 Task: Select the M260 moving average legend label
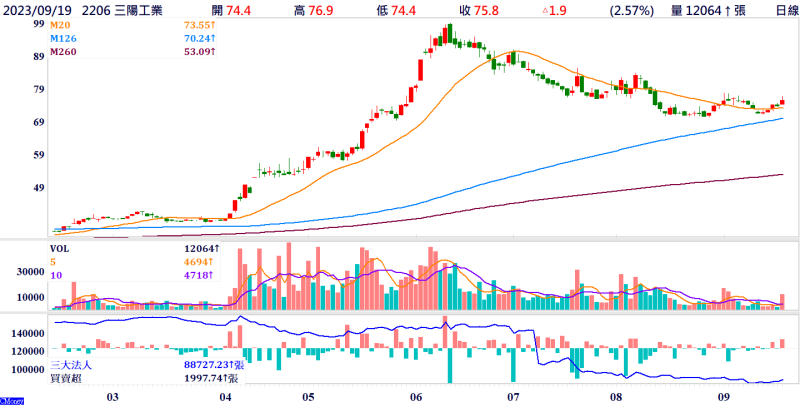point(64,52)
